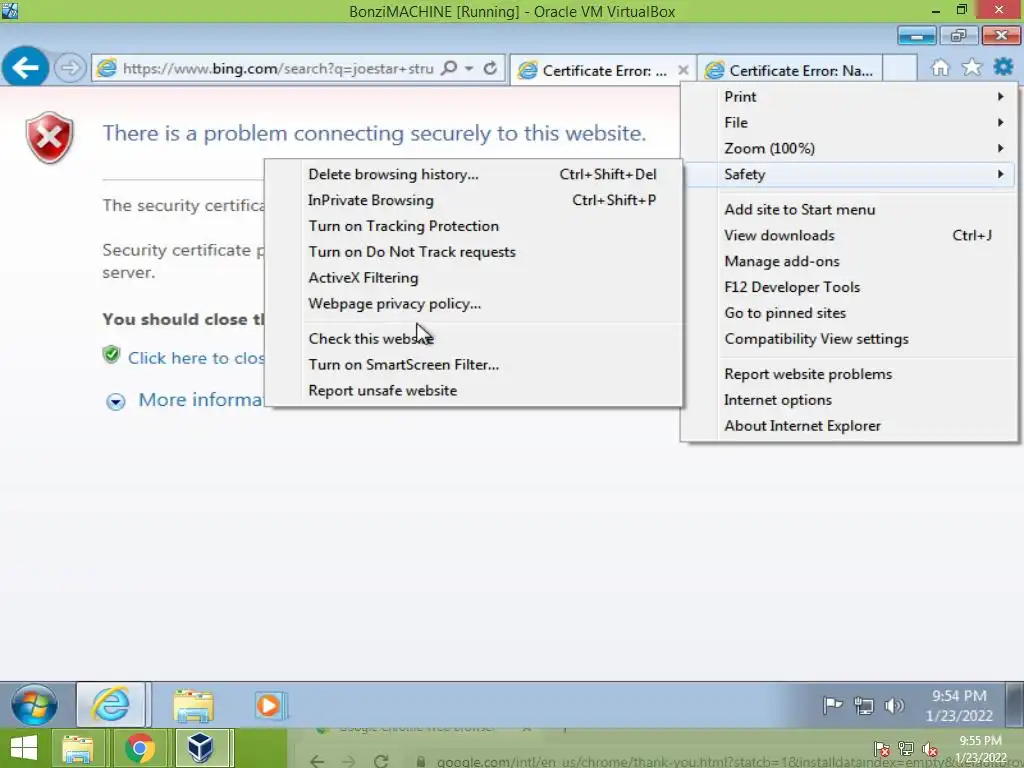Viewport: 1024px width, 768px height.
Task: Expand the Zoom (100%) submenu
Action: pyautogui.click(x=849, y=148)
